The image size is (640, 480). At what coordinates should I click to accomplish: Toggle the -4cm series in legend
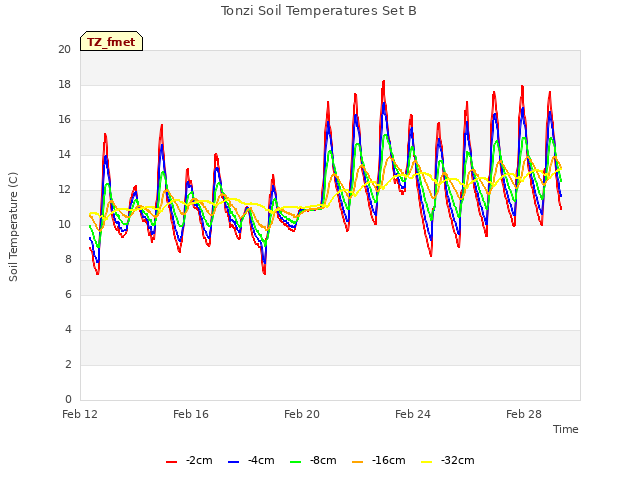(251, 461)
